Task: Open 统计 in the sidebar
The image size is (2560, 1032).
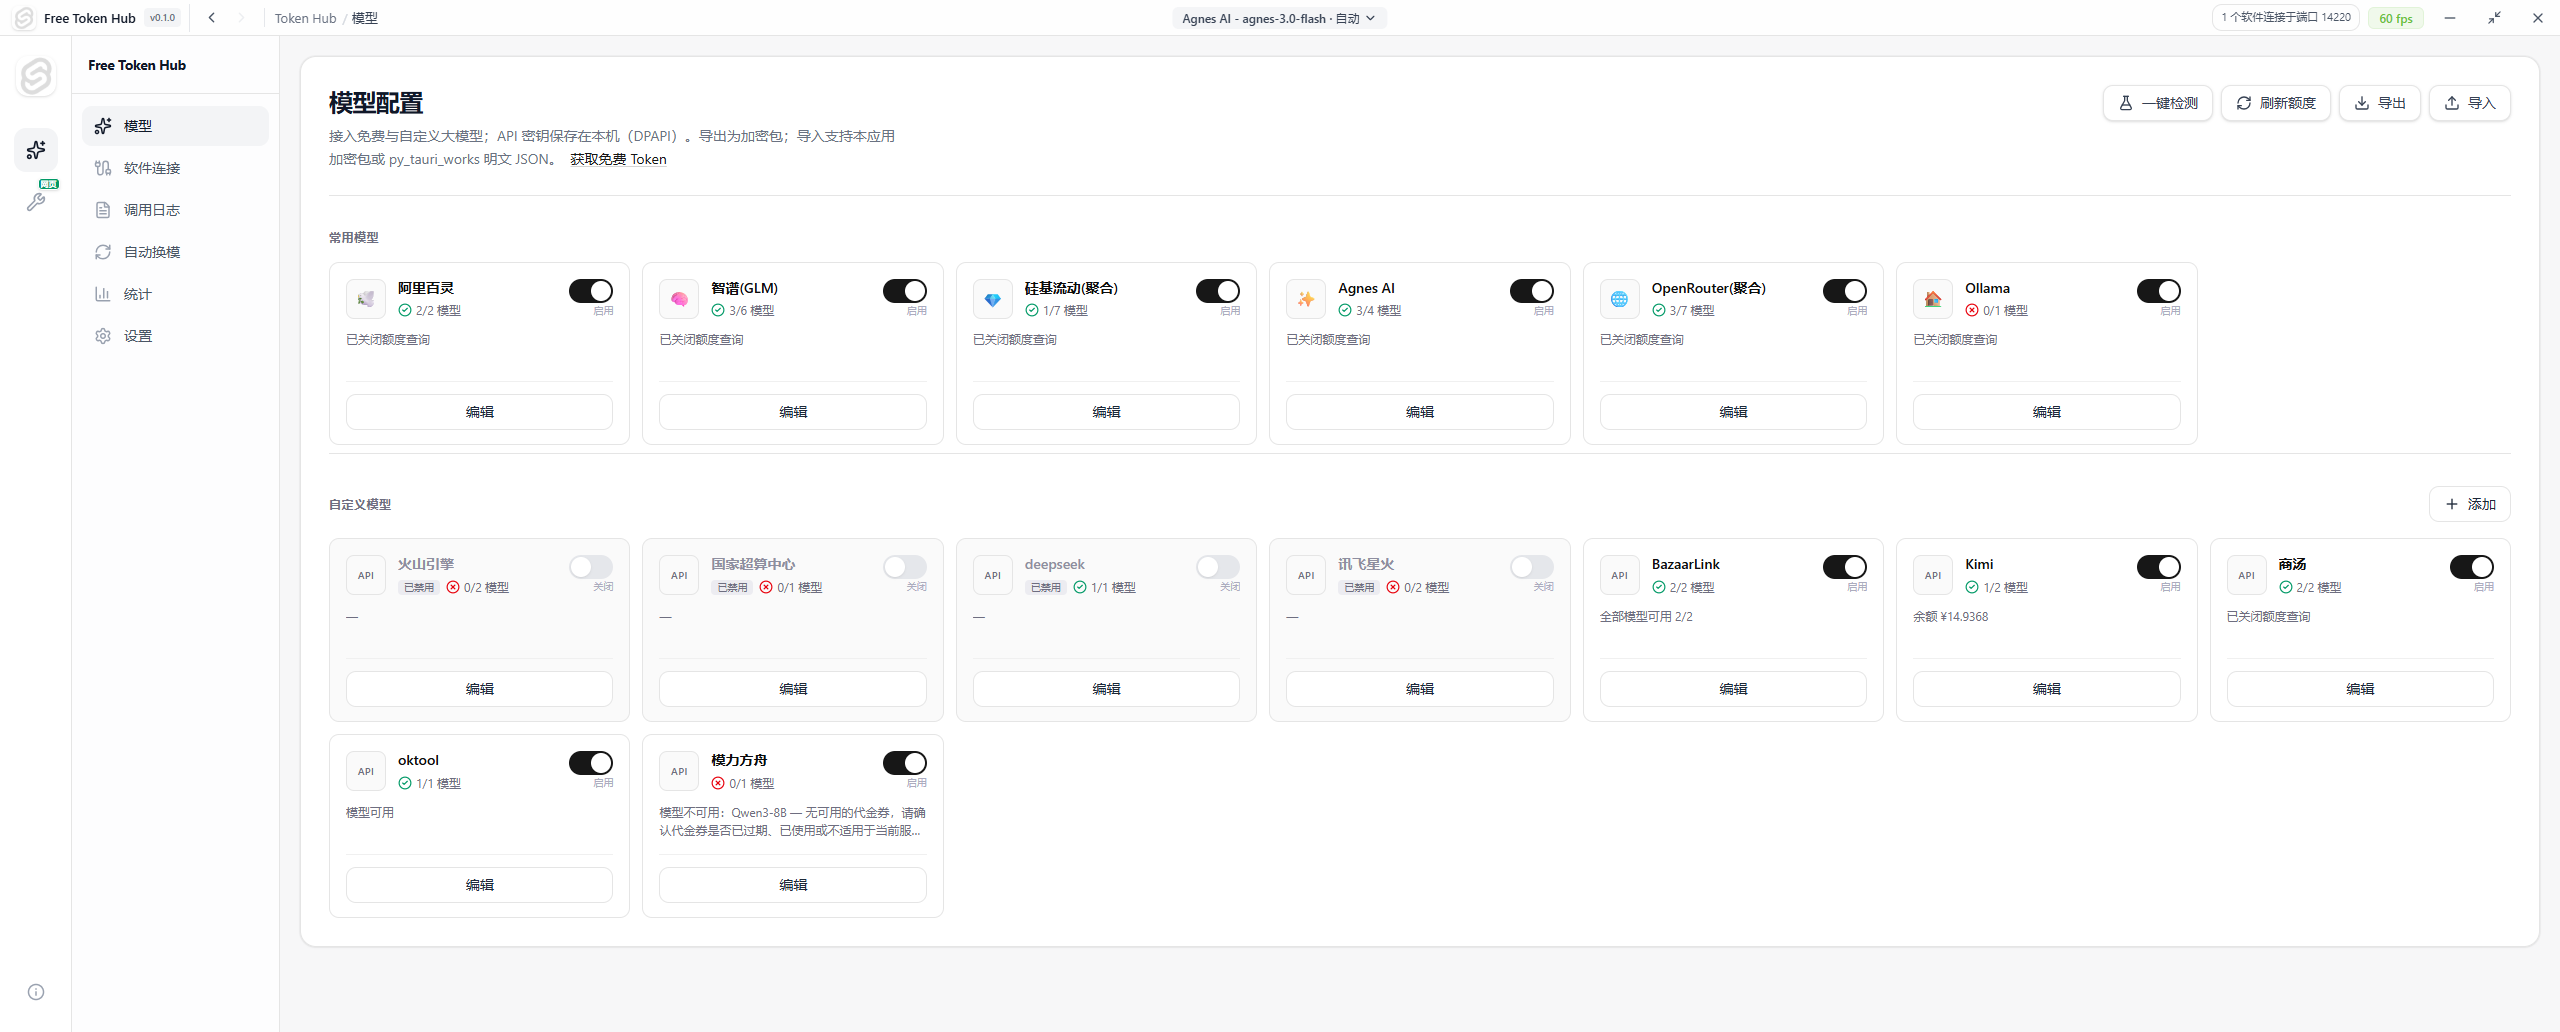Action: pos(175,294)
